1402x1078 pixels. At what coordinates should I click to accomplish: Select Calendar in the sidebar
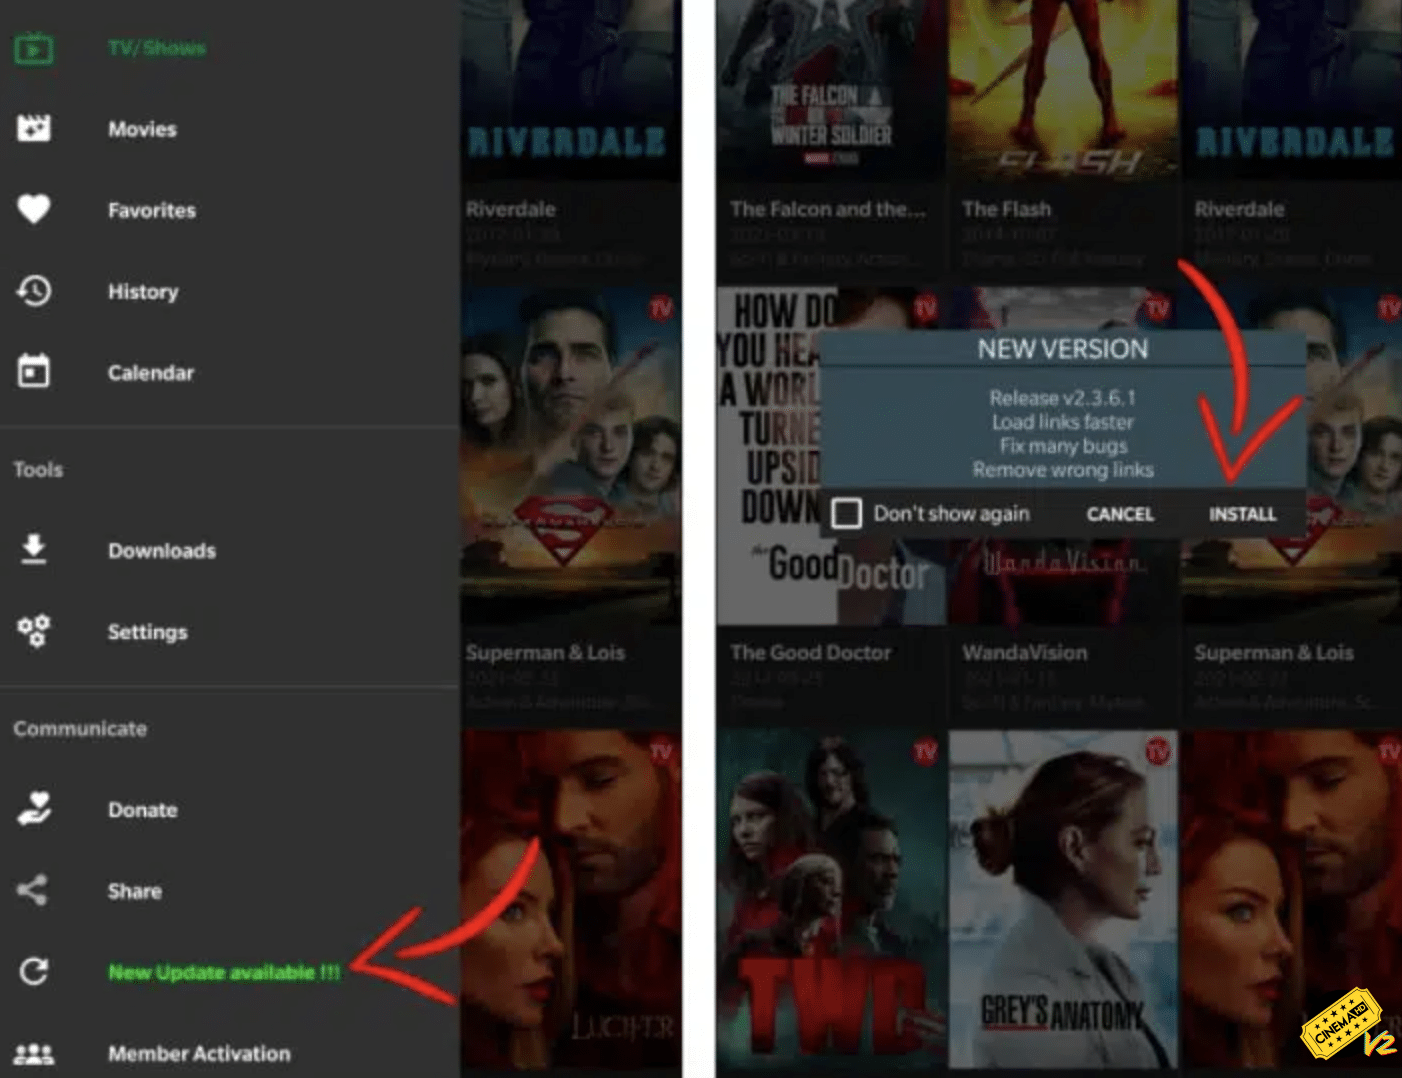[151, 372]
